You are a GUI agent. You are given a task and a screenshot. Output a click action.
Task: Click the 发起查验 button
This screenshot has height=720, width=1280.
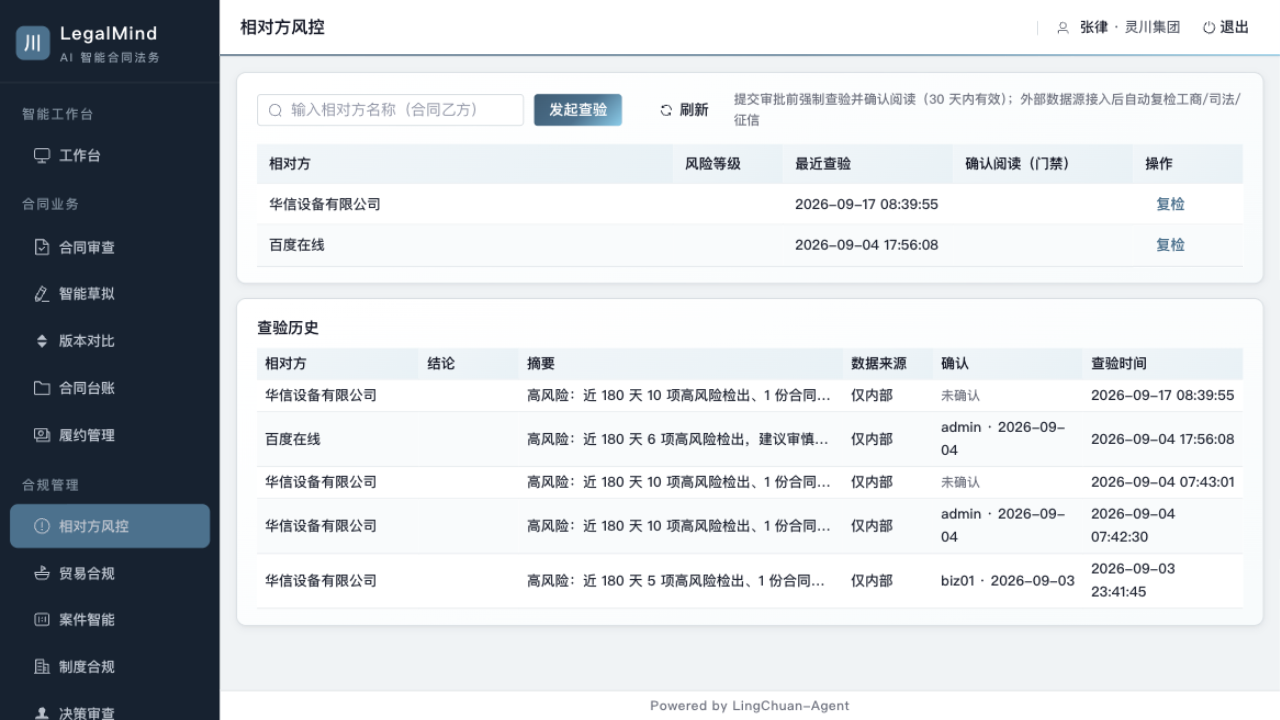tap(578, 110)
